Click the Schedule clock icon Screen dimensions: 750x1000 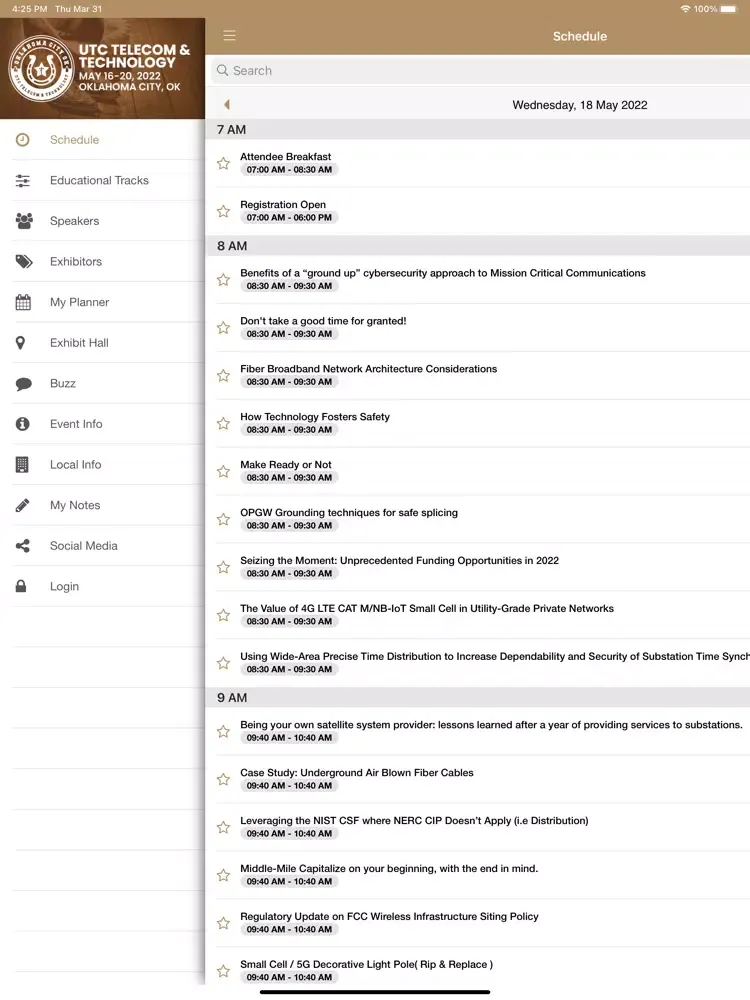point(22,140)
